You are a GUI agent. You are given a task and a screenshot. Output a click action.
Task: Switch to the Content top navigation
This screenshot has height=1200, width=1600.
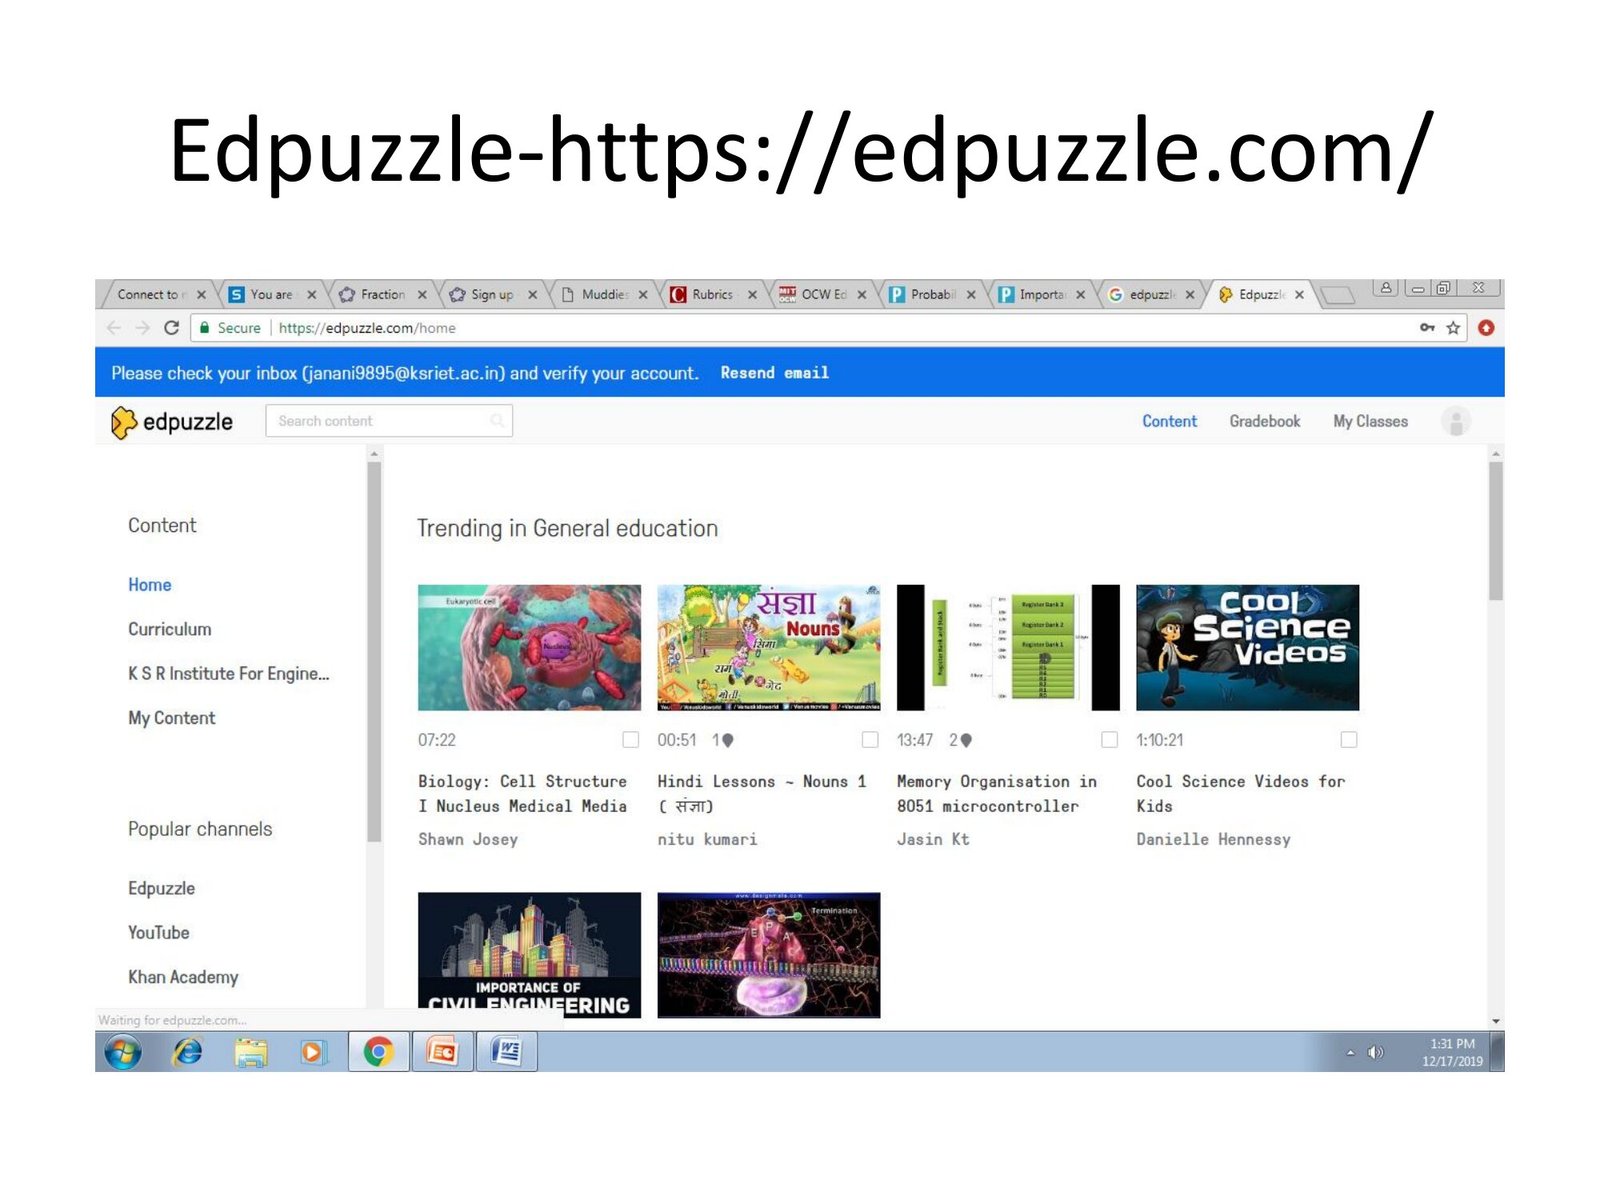point(1169,422)
